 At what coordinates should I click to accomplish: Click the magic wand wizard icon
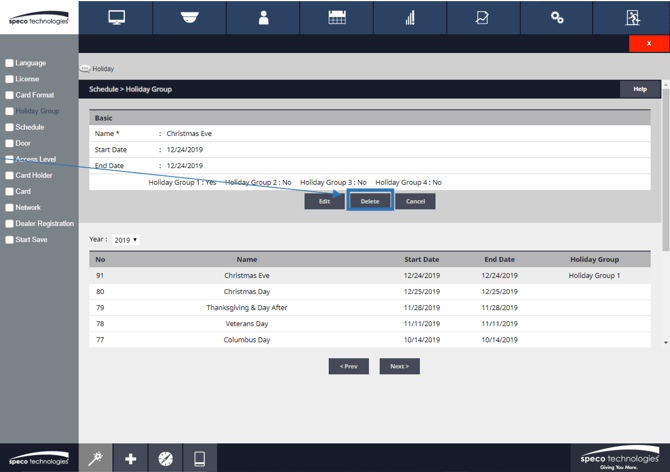(x=95, y=458)
